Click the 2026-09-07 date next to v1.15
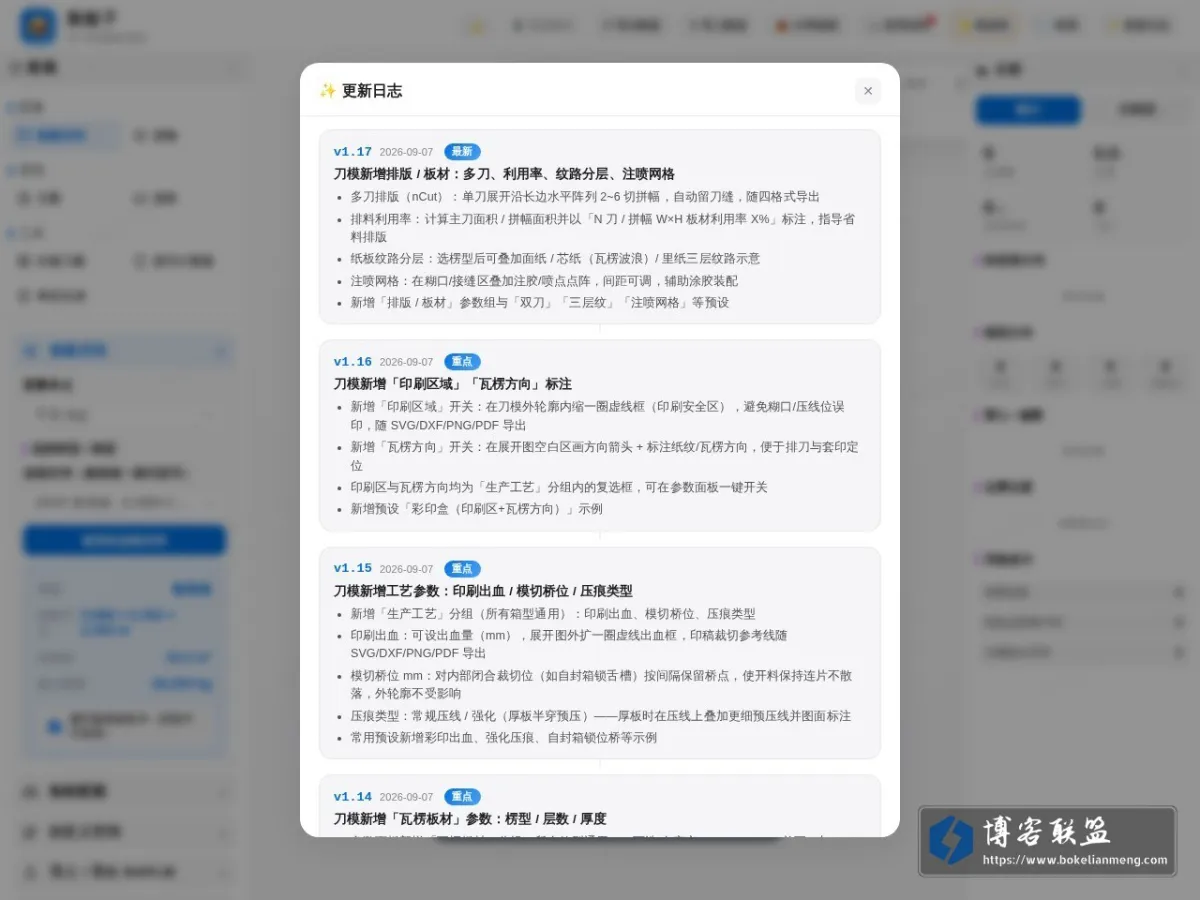The width and height of the screenshot is (1200, 900). (406, 569)
